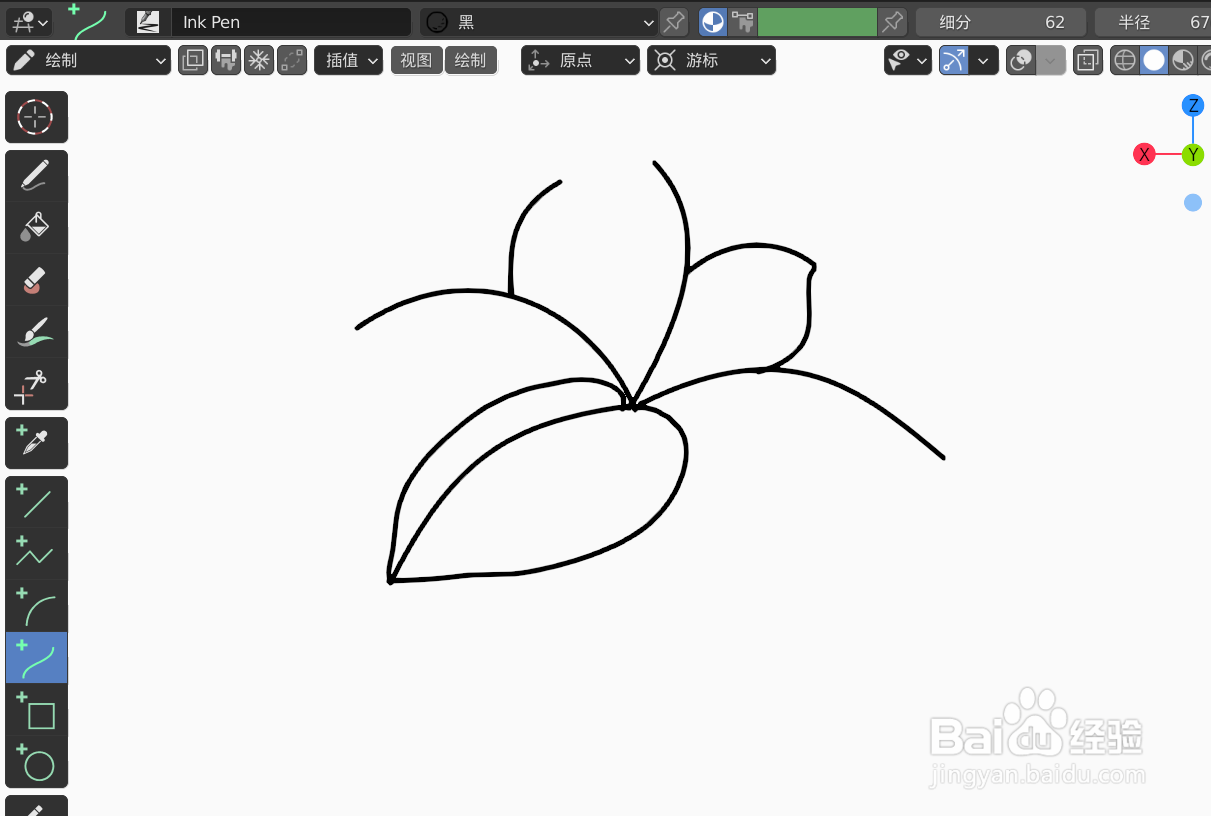Click the Y axis gizmo handle

(x=1193, y=154)
